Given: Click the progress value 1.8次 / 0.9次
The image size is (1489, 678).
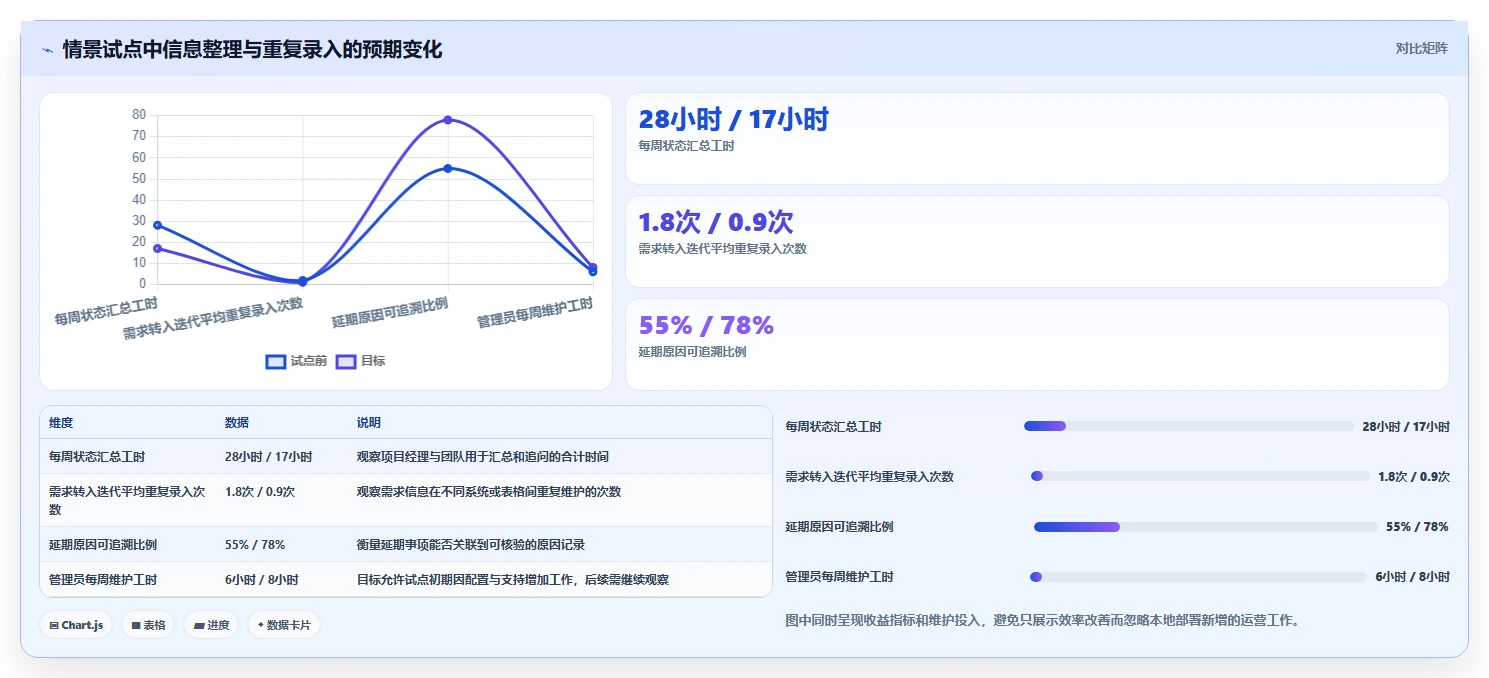Looking at the screenshot, I should click(1413, 476).
